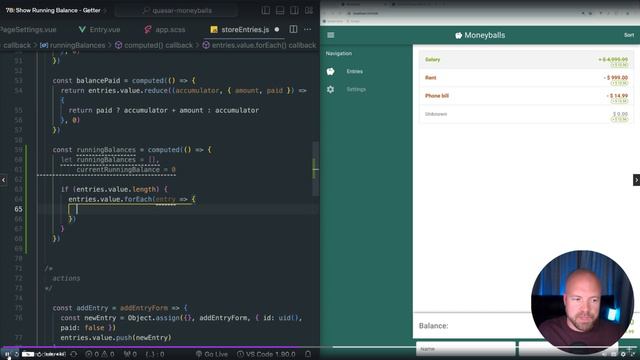Open the hamburger menu in Moneyballs
The image size is (640, 360).
click(331, 35)
